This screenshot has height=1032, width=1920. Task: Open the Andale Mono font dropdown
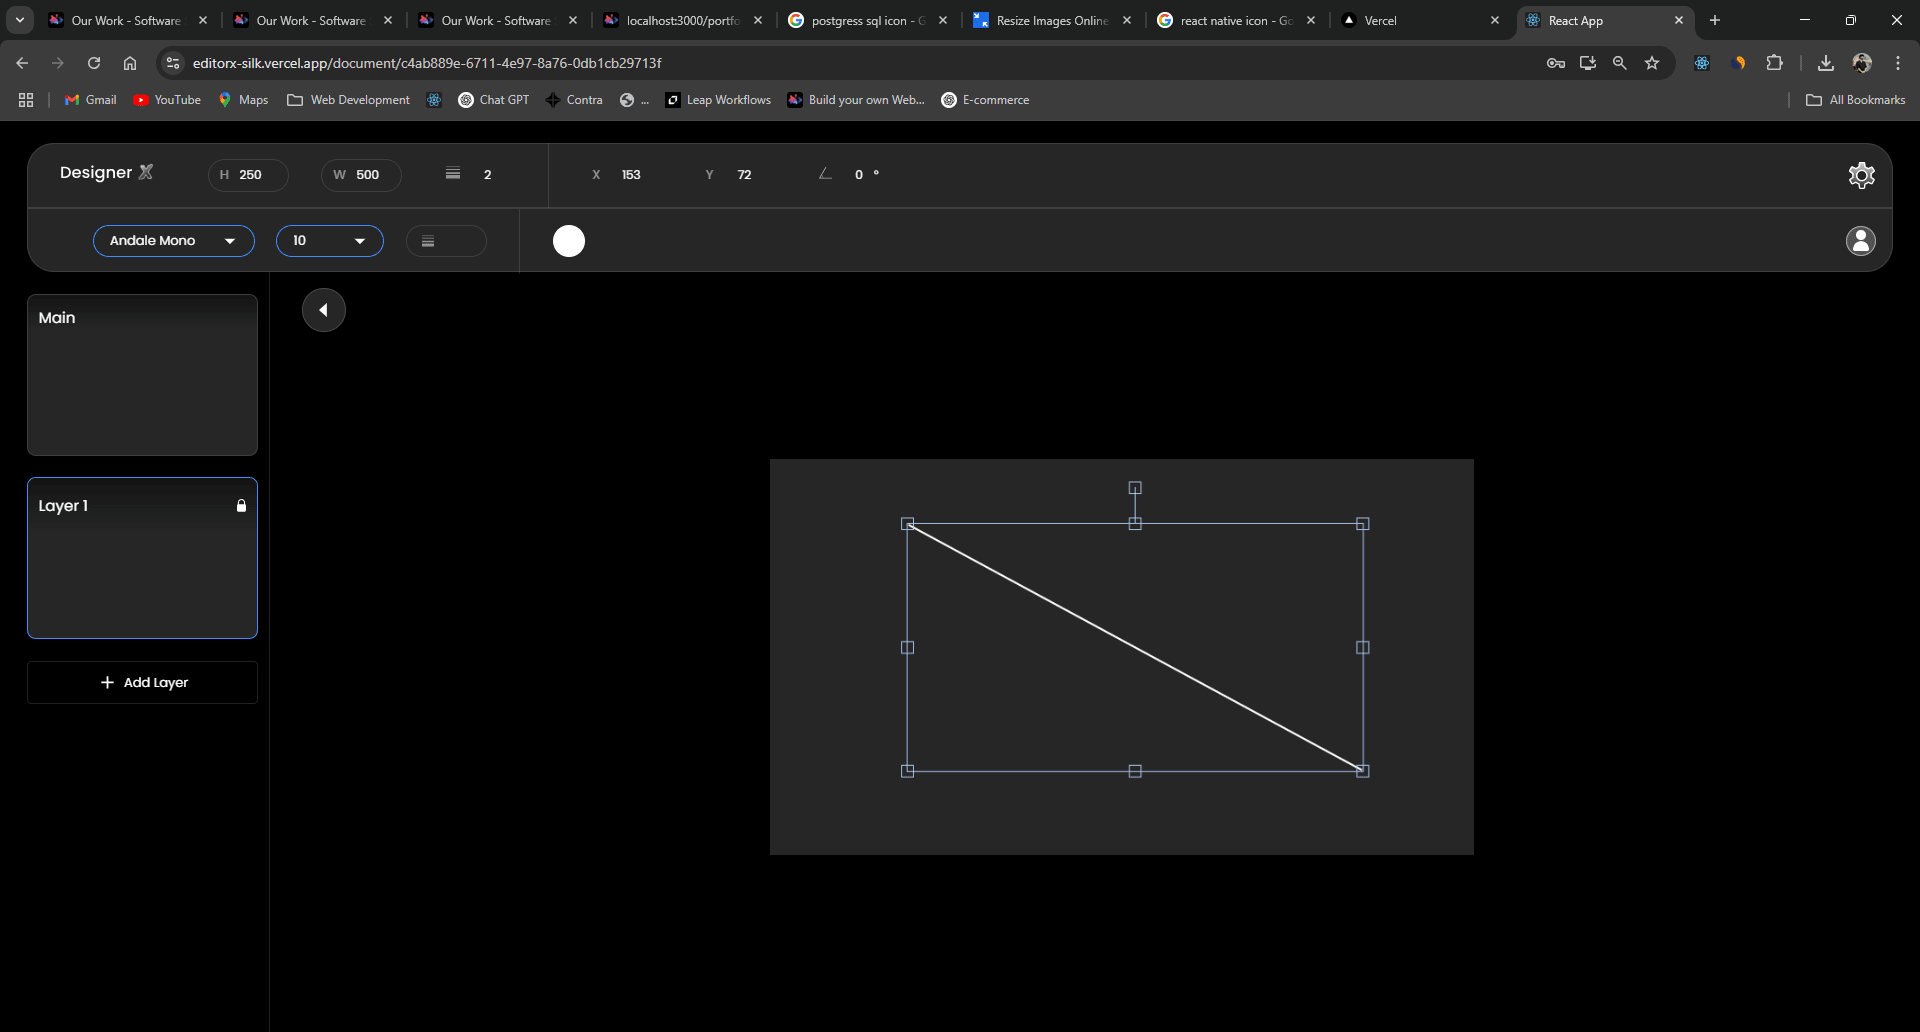[174, 241]
